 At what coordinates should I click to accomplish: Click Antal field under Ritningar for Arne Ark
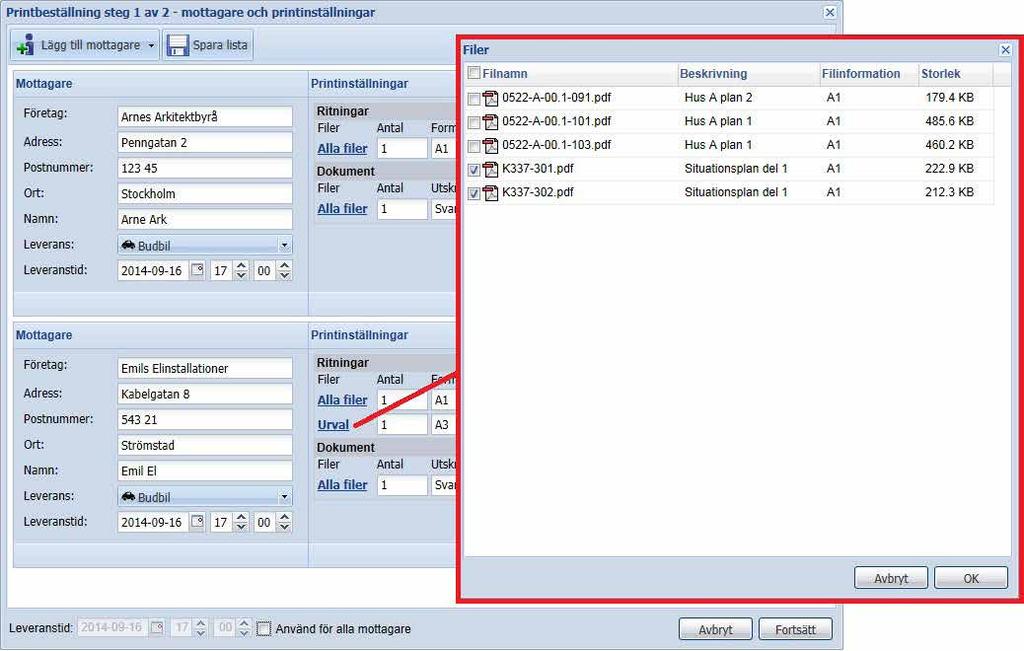tap(402, 149)
